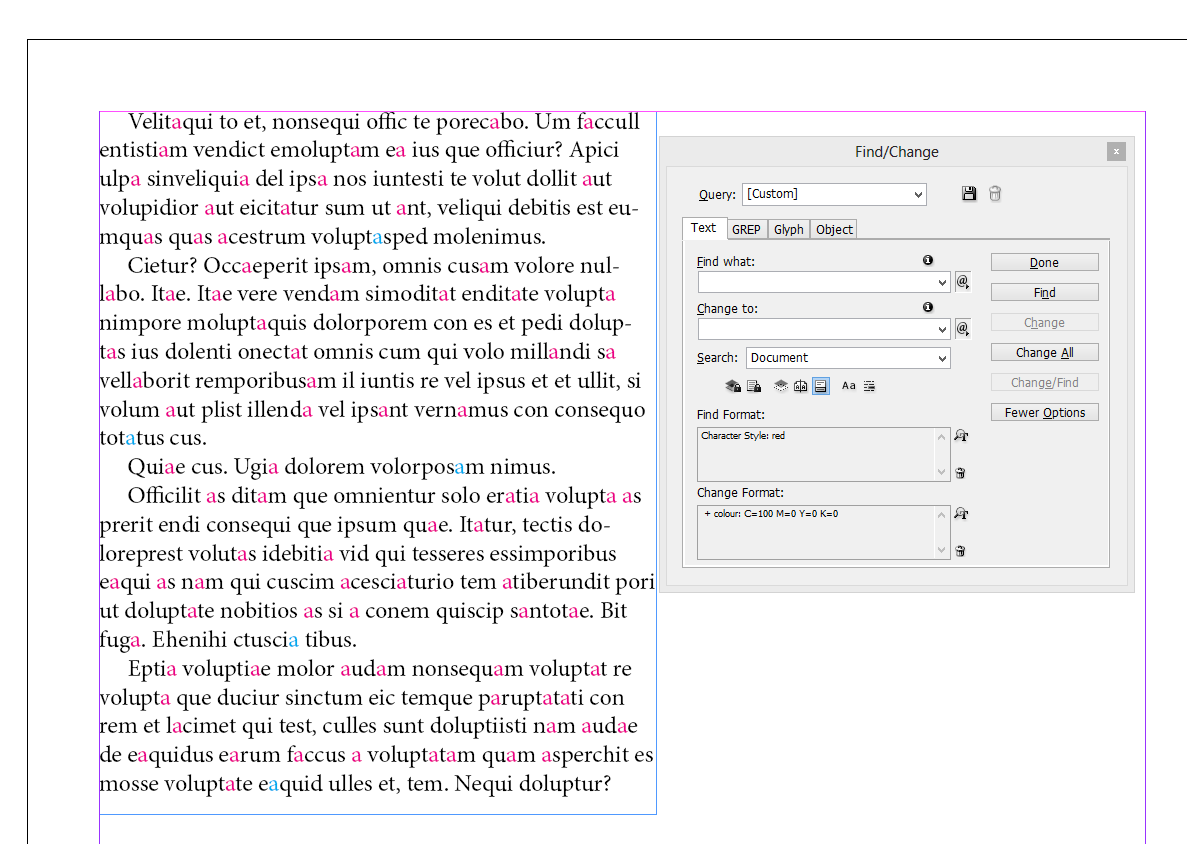
Task: Click the word 'Cietur?' in the text frame
Action: point(162,266)
